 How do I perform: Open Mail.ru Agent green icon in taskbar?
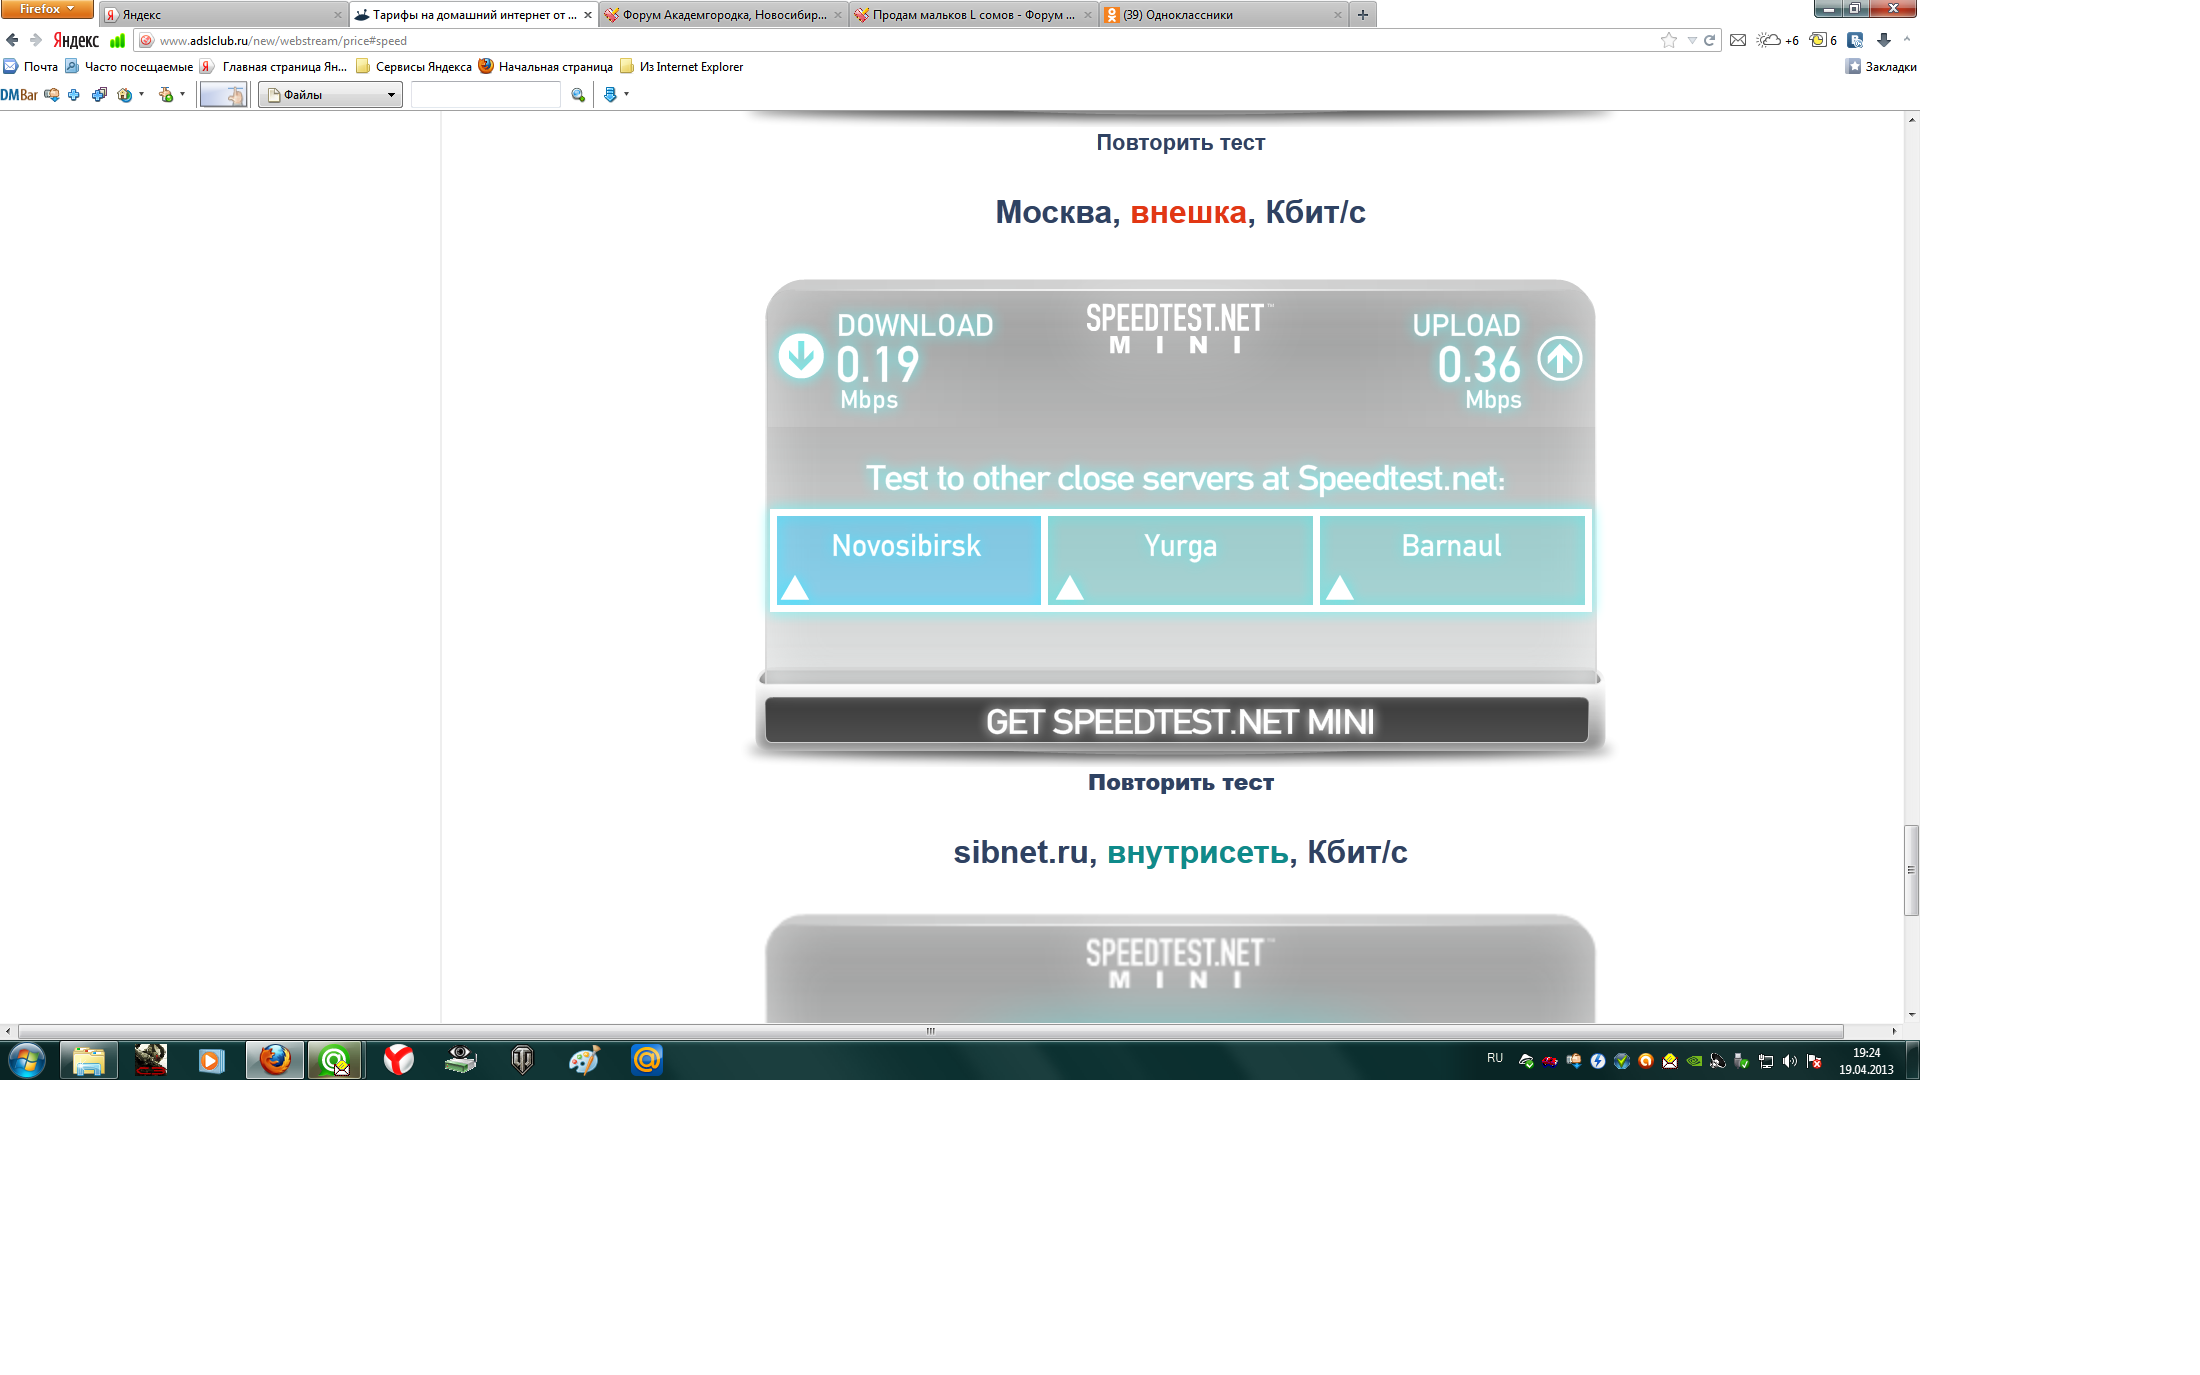(335, 1060)
